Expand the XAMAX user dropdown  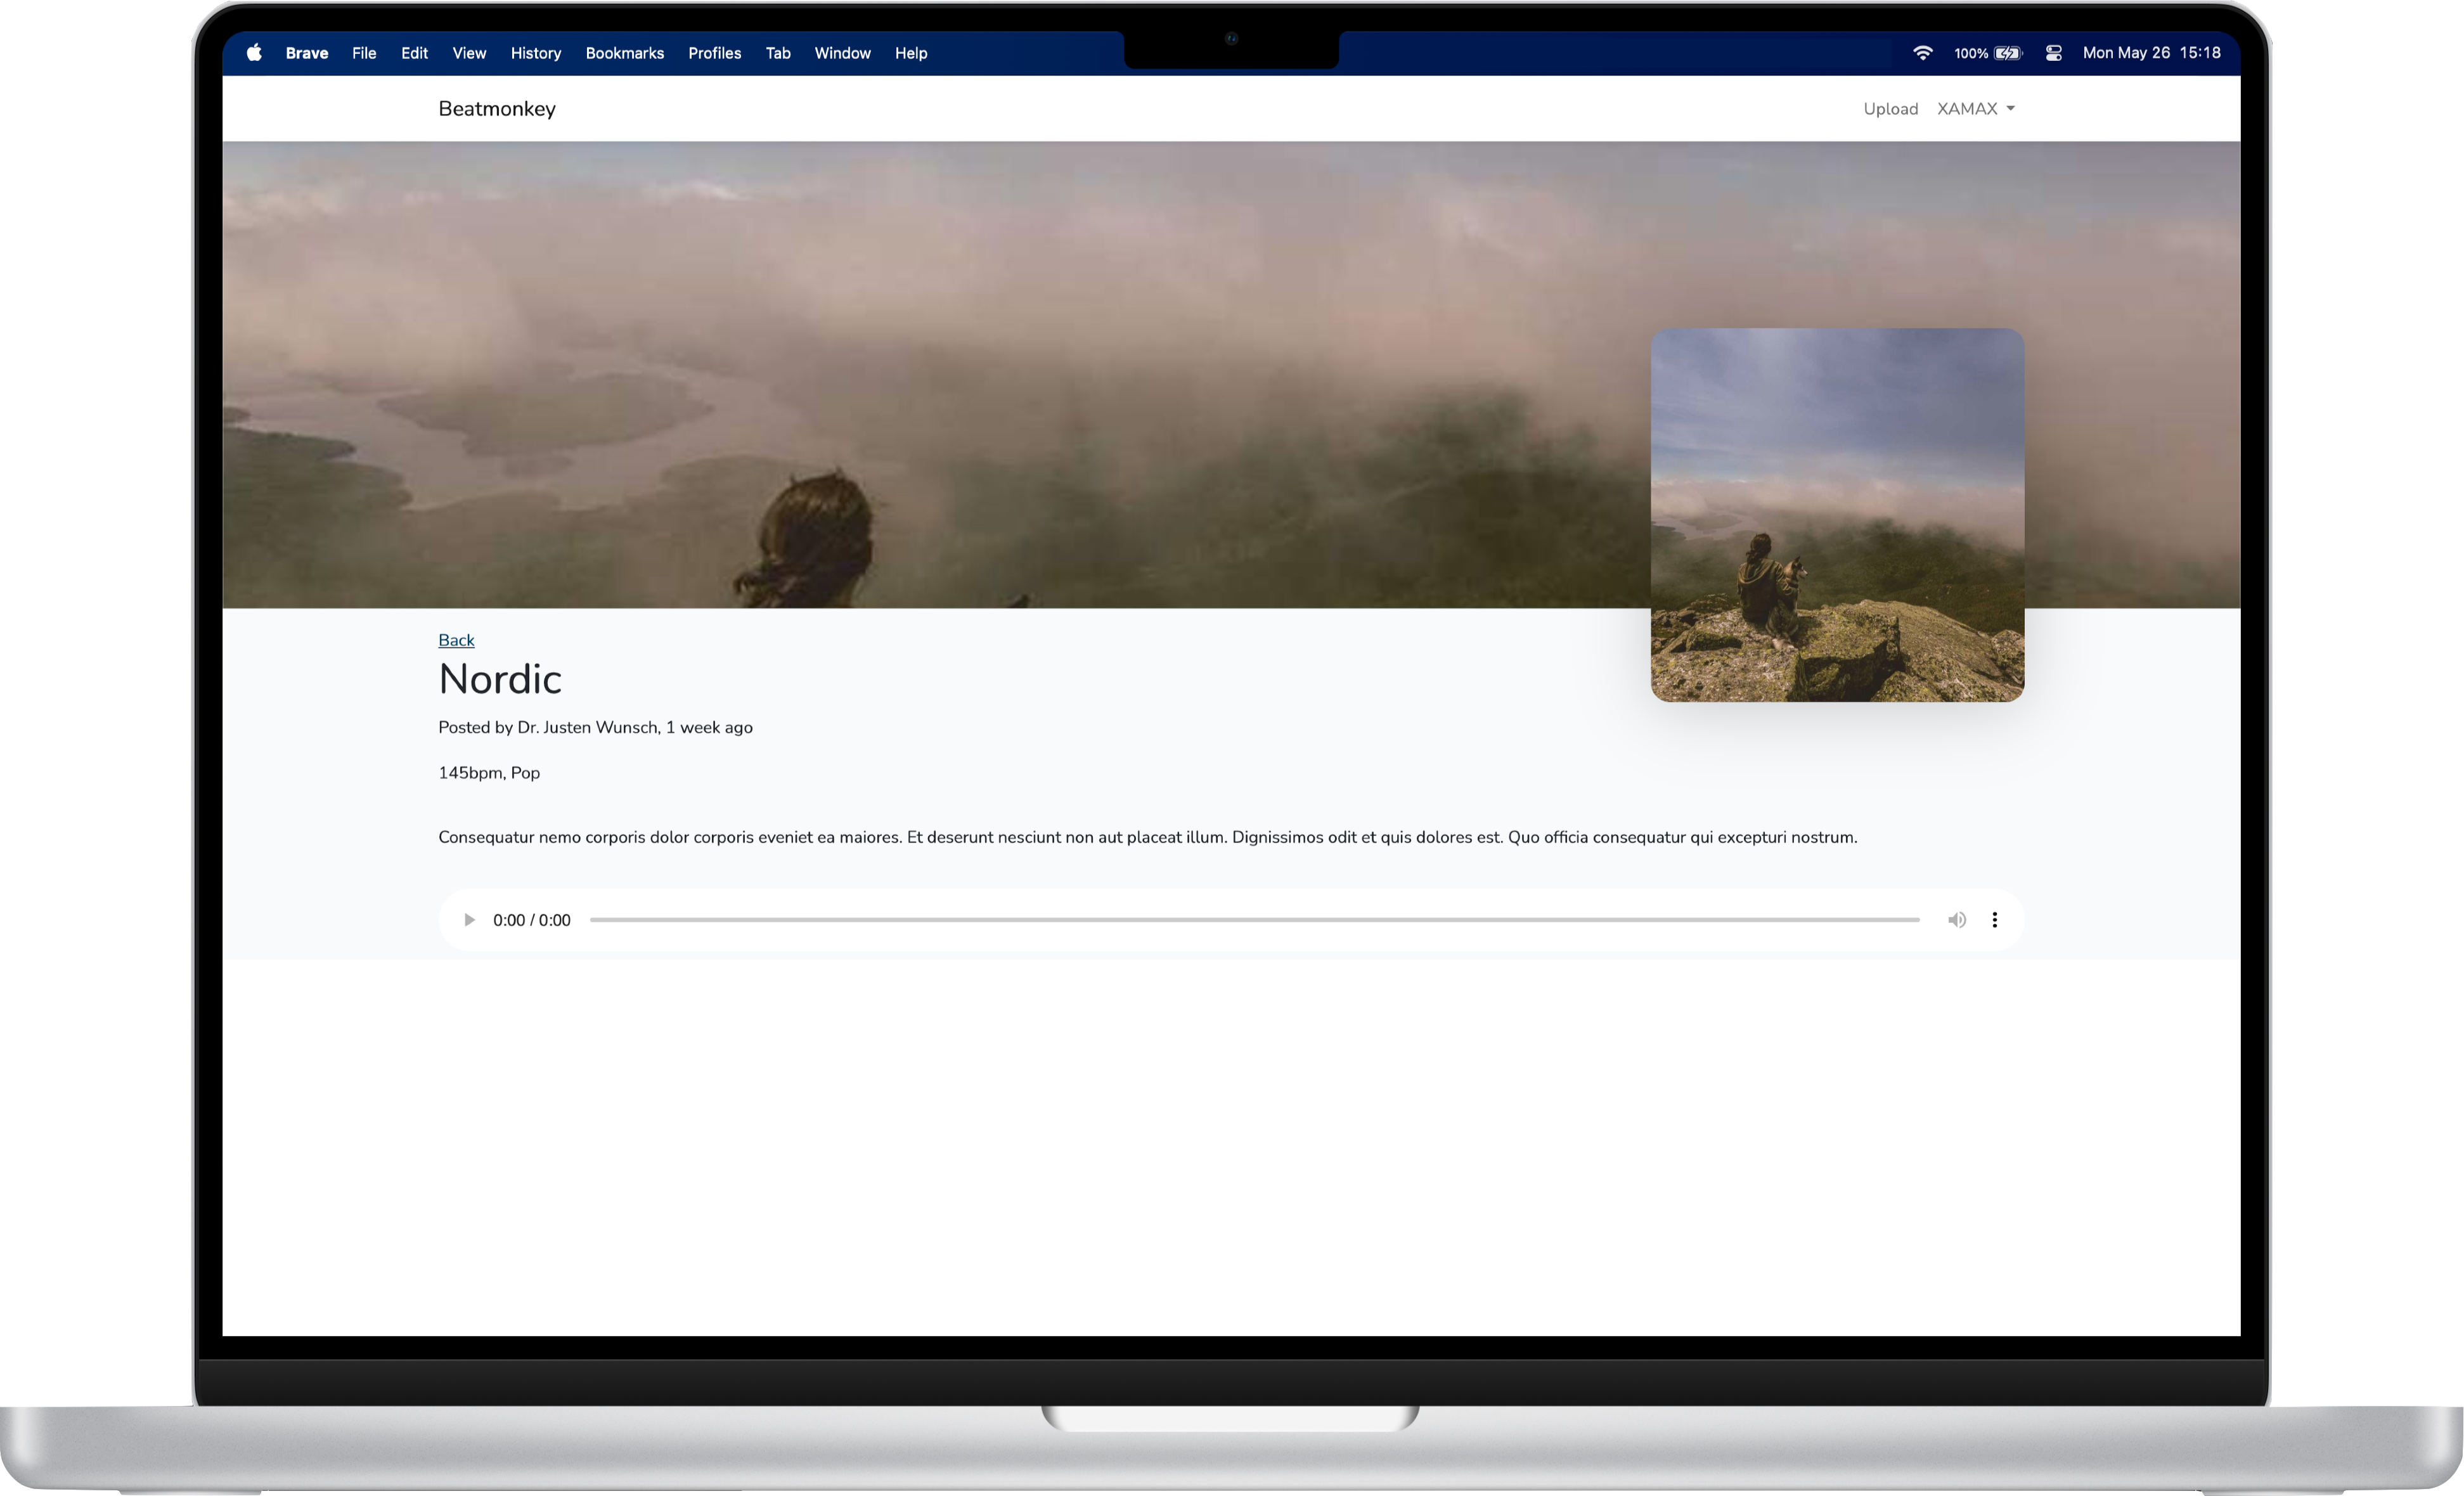(1975, 109)
